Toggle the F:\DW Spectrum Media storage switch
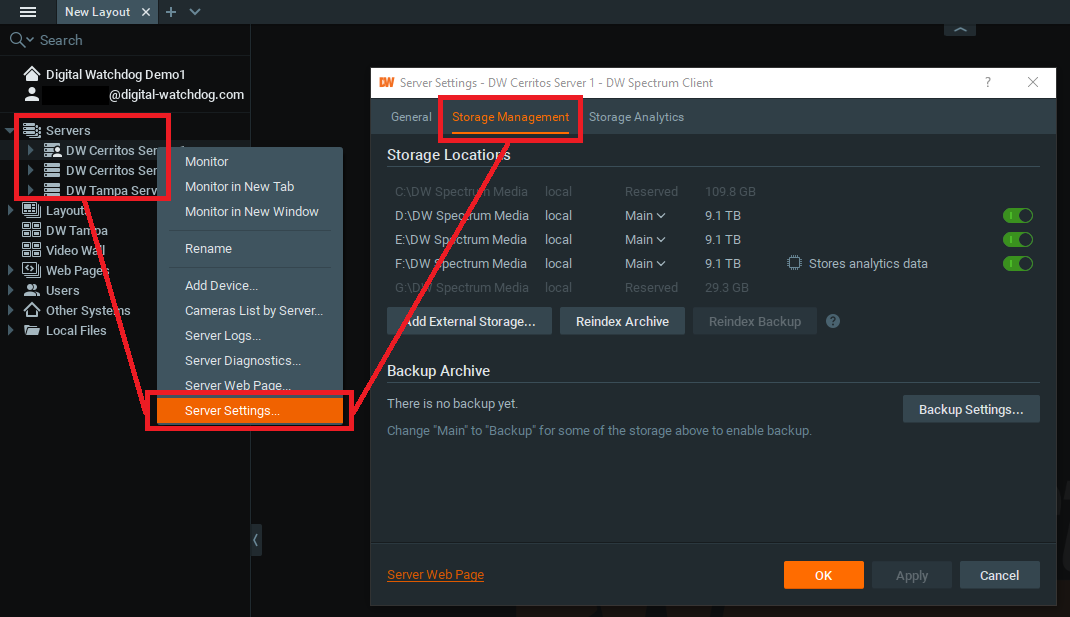1070x617 pixels. click(1017, 263)
